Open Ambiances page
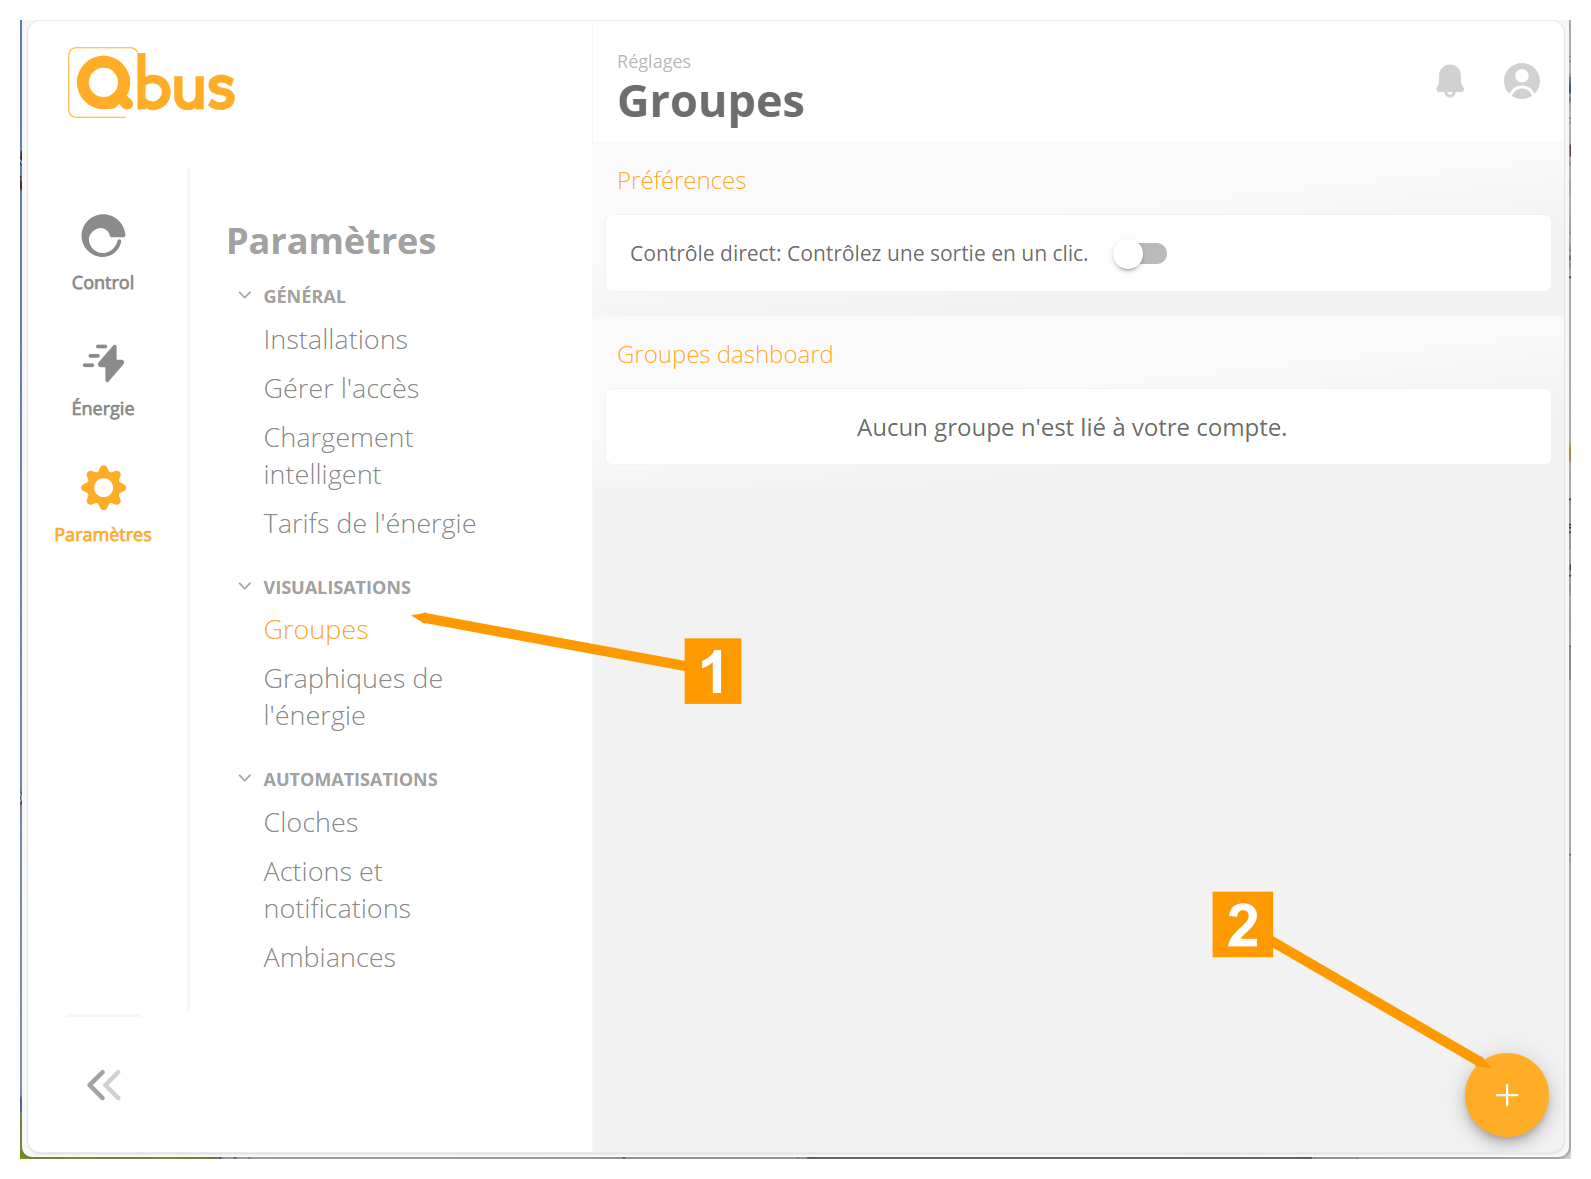The image size is (1591, 1179). tap(330, 958)
